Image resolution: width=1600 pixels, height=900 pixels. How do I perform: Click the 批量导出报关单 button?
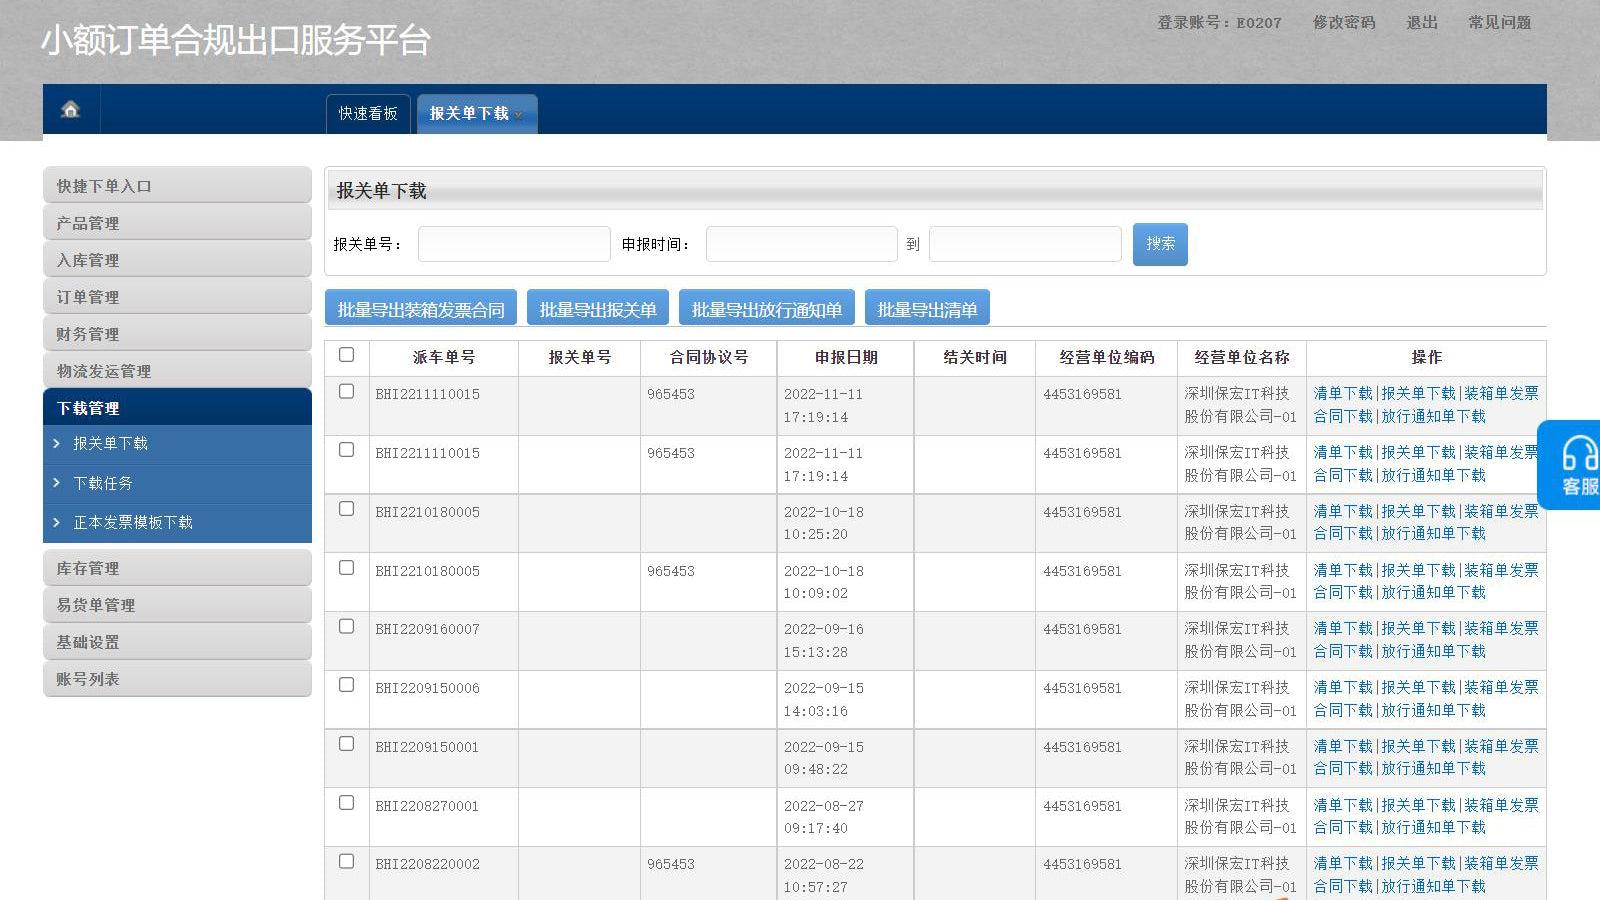(597, 307)
